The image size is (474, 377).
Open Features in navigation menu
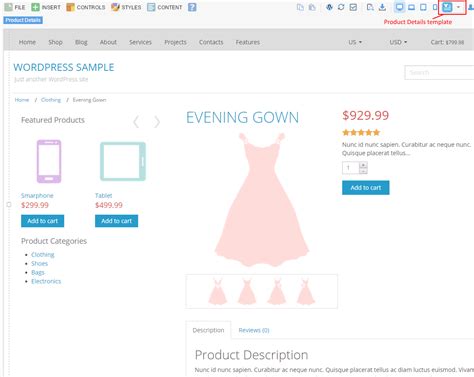click(x=248, y=42)
